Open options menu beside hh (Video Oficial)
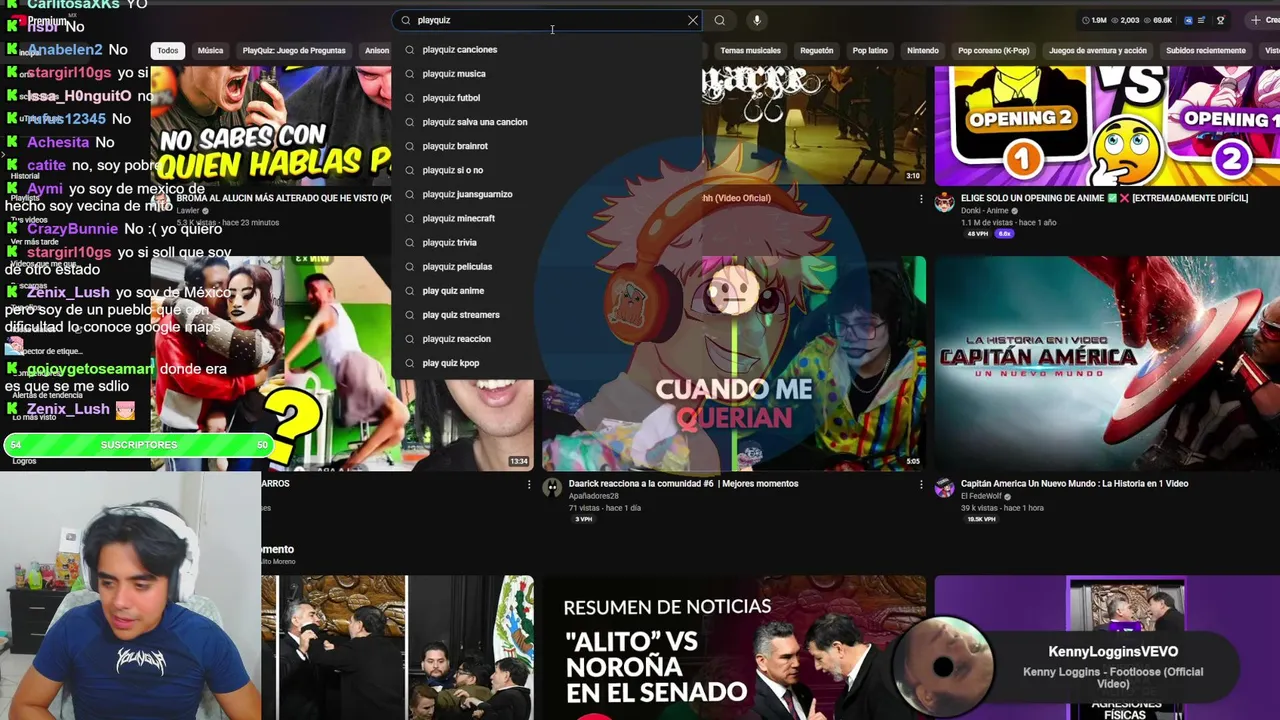 click(921, 199)
